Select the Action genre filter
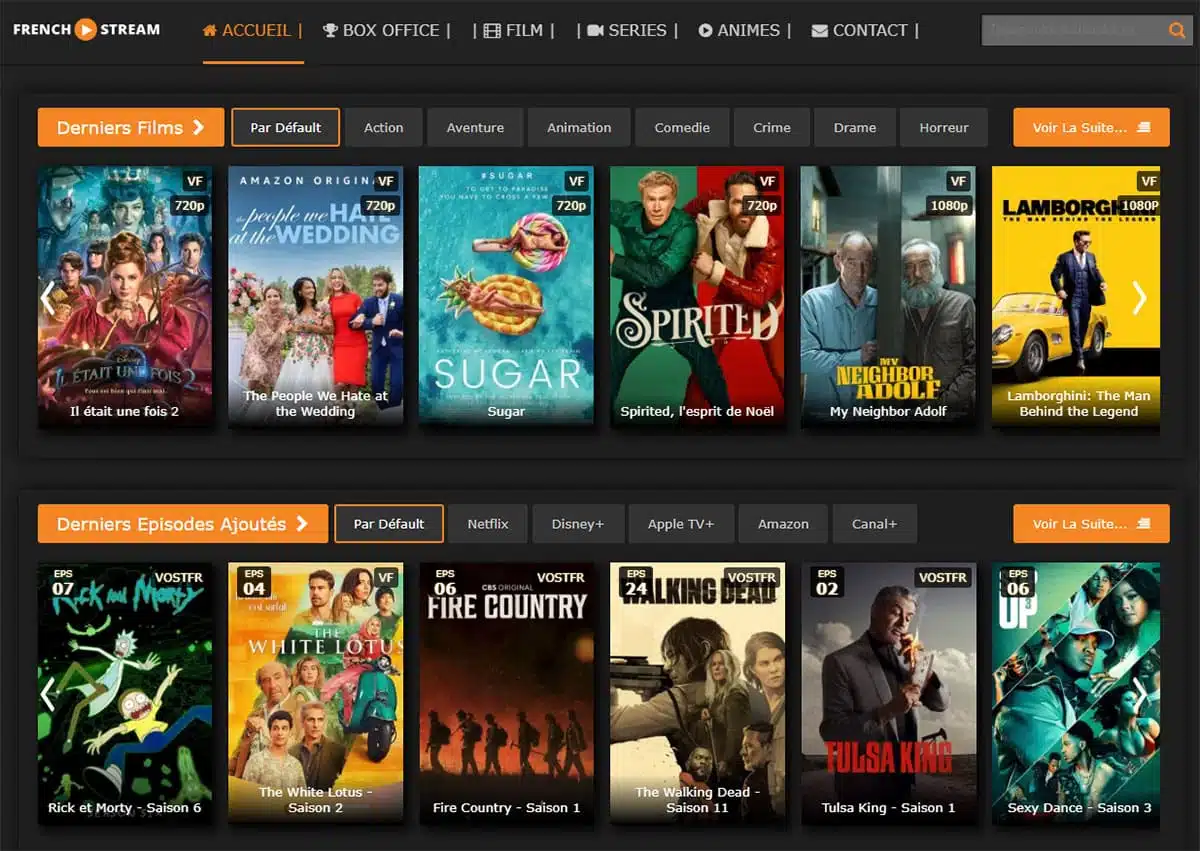The width and height of the screenshot is (1200, 851). 384,127
